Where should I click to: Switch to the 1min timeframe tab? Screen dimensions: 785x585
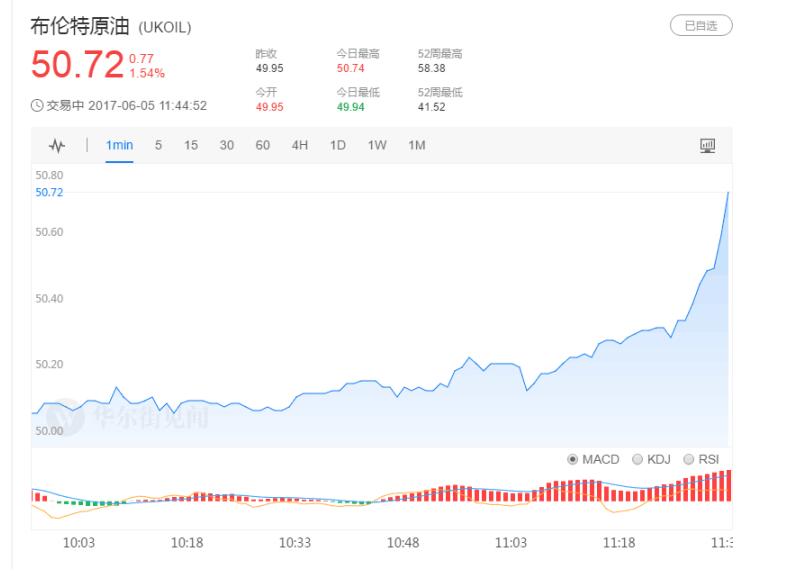[x=120, y=146]
